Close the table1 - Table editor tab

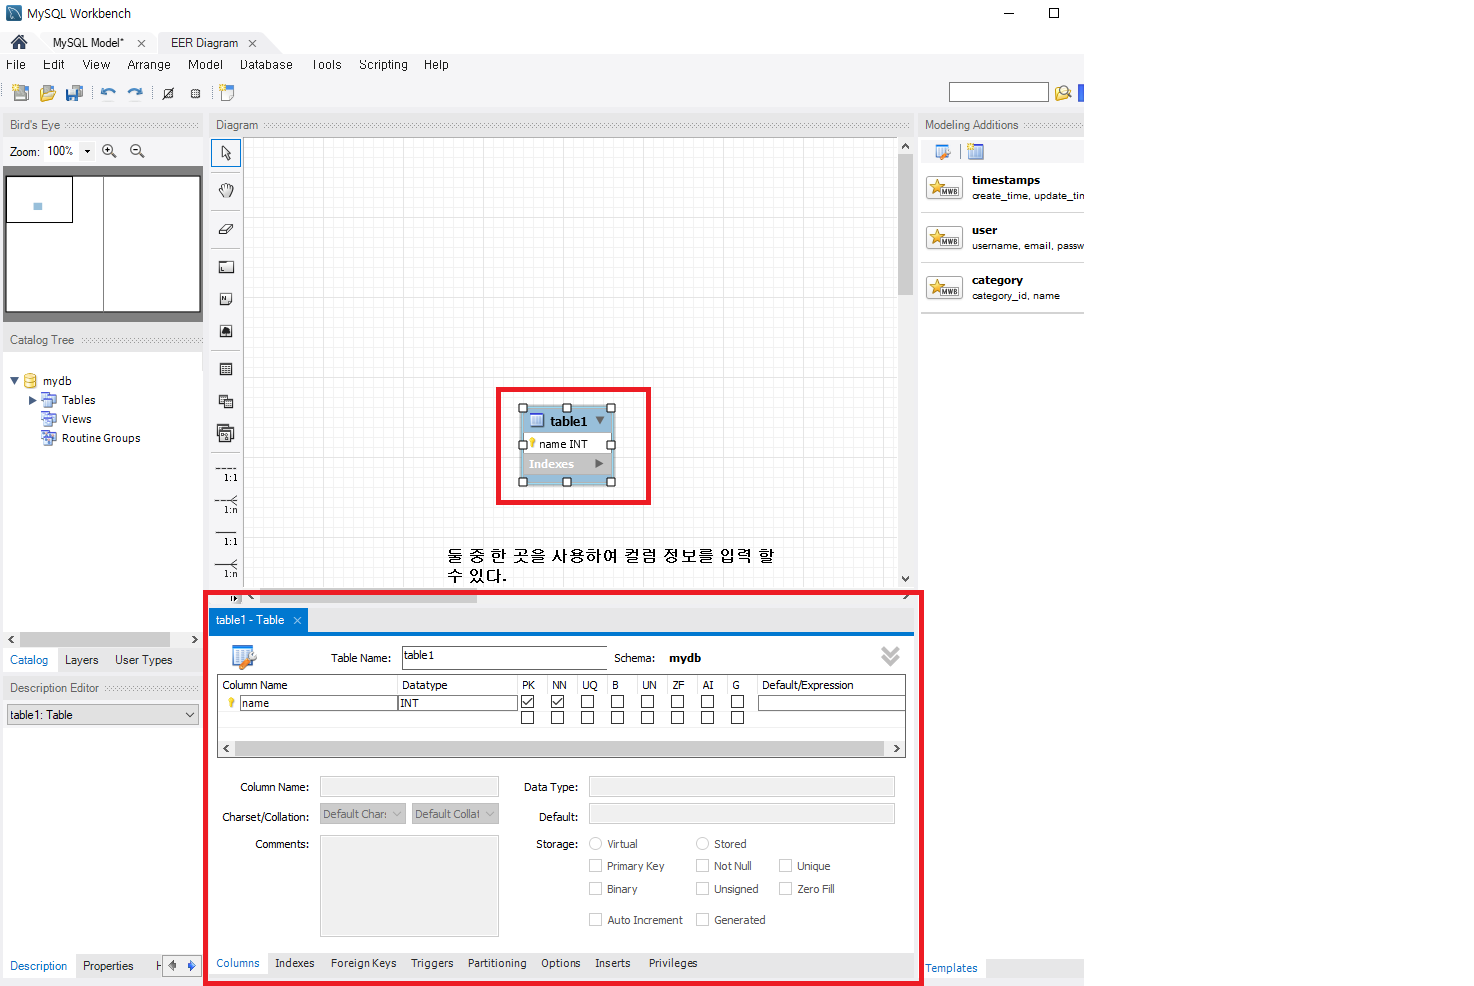tap(297, 621)
